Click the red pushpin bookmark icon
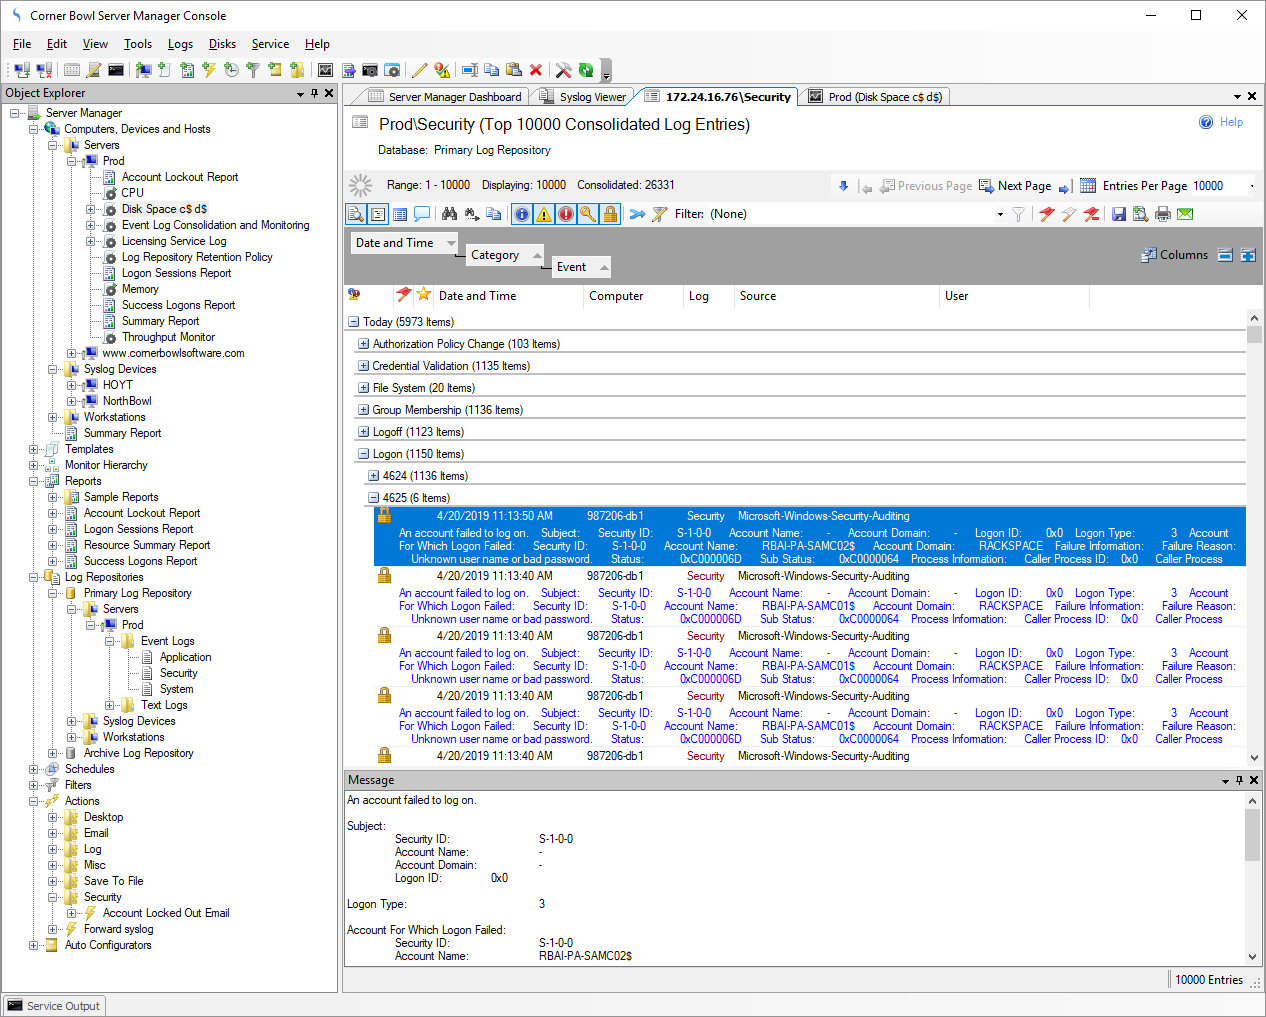This screenshot has height=1017, width=1266. point(1047,214)
